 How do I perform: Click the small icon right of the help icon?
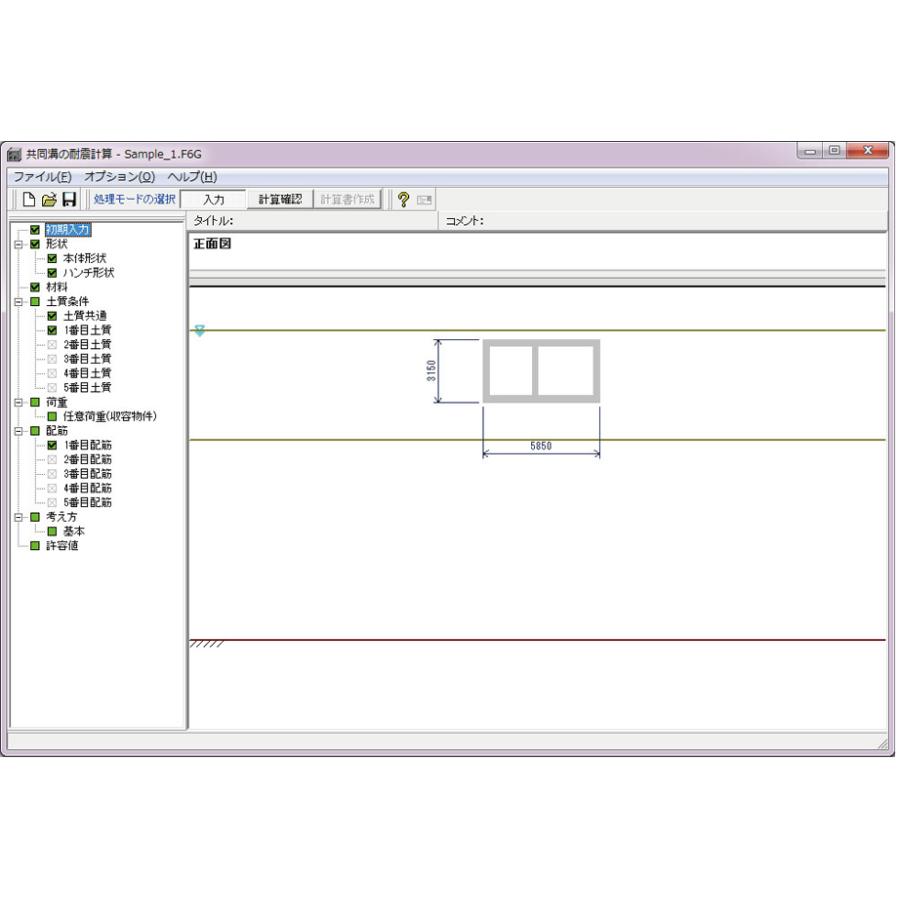point(424,200)
